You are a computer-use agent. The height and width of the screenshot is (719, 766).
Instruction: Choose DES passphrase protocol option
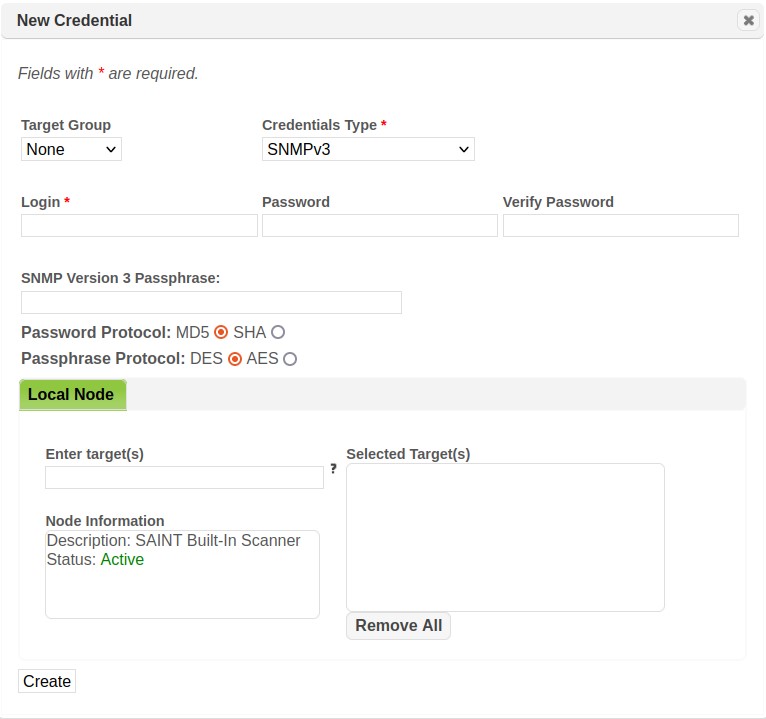pos(235,358)
